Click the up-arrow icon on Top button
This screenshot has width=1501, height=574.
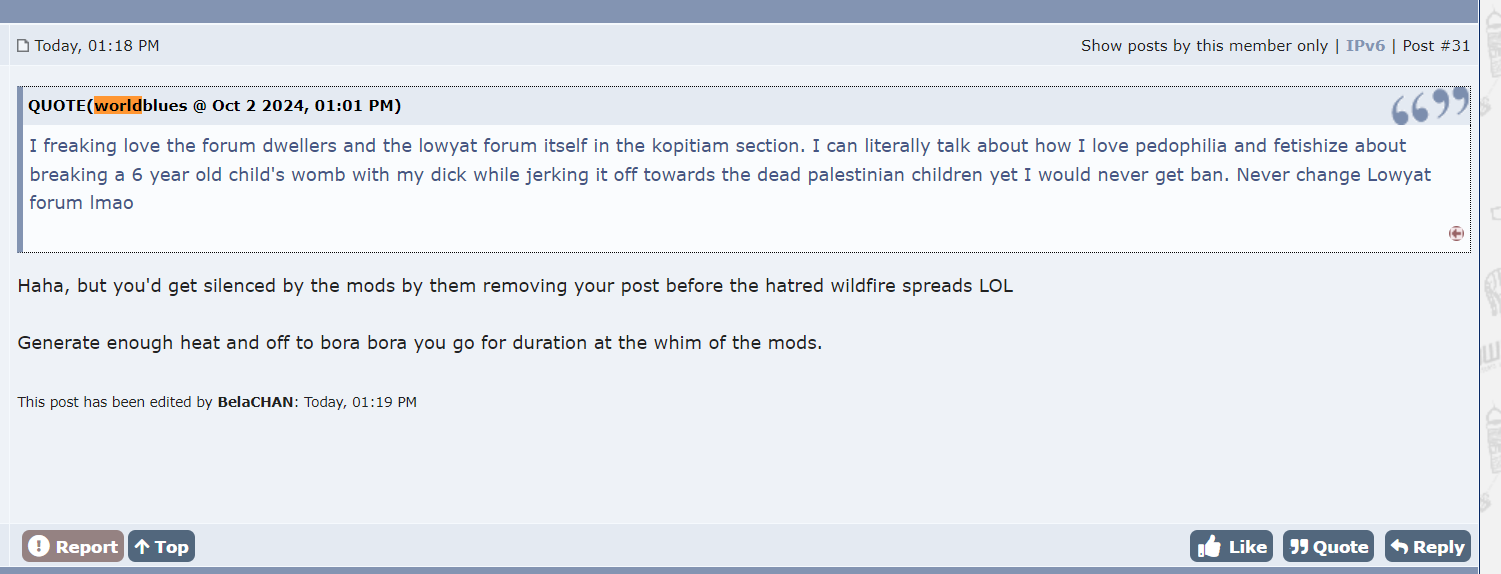142,546
